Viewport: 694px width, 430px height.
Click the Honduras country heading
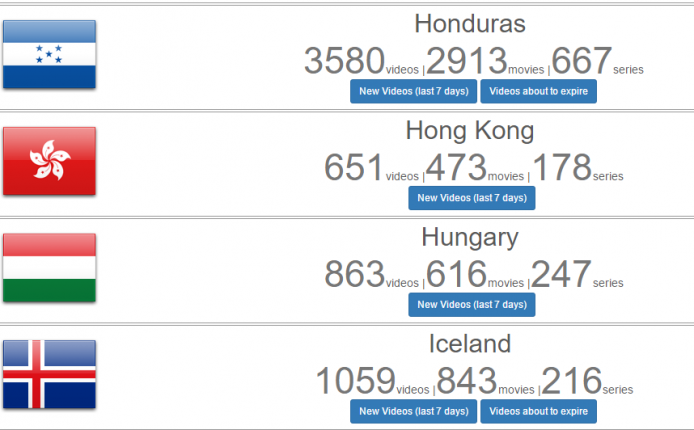point(470,23)
